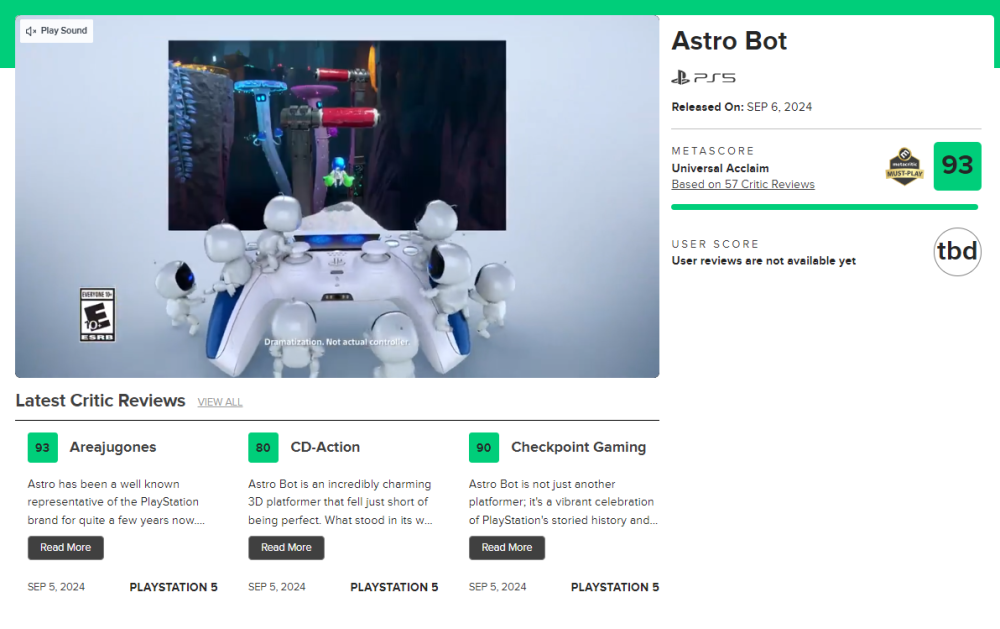Click the green 93 Metascore box

point(957,166)
